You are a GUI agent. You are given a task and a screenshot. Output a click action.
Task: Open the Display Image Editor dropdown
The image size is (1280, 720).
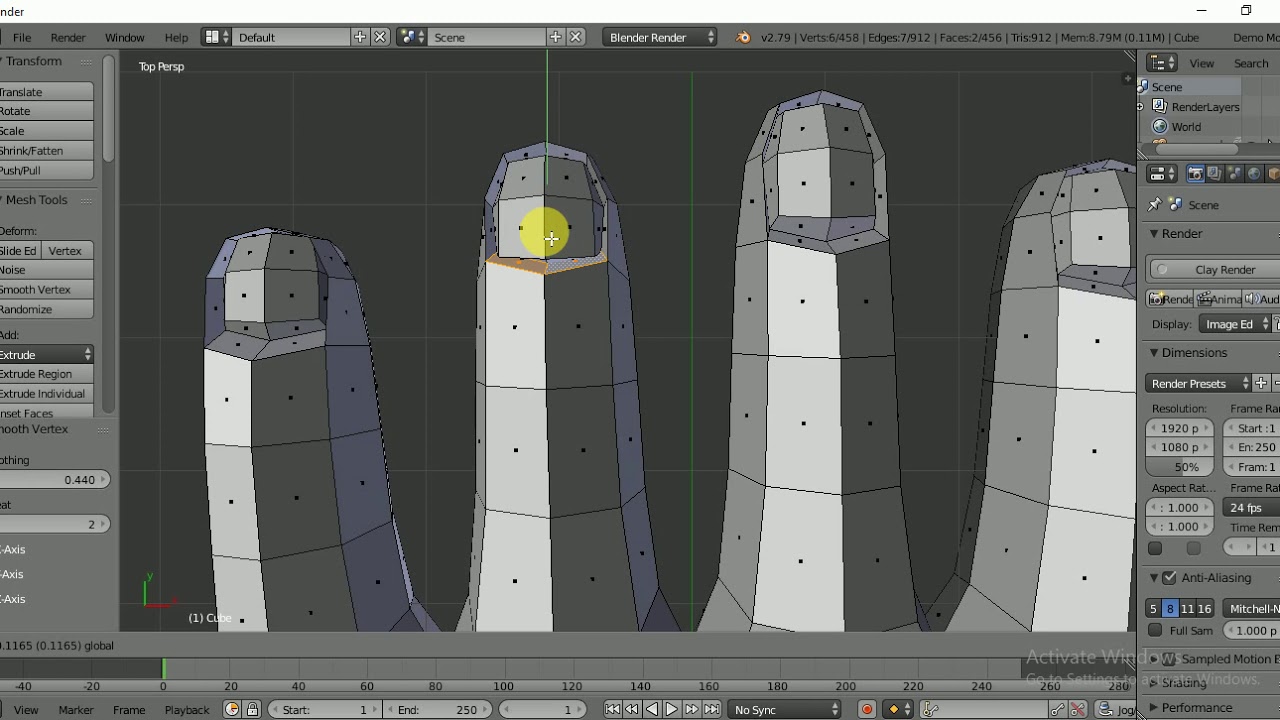[x=1236, y=324]
